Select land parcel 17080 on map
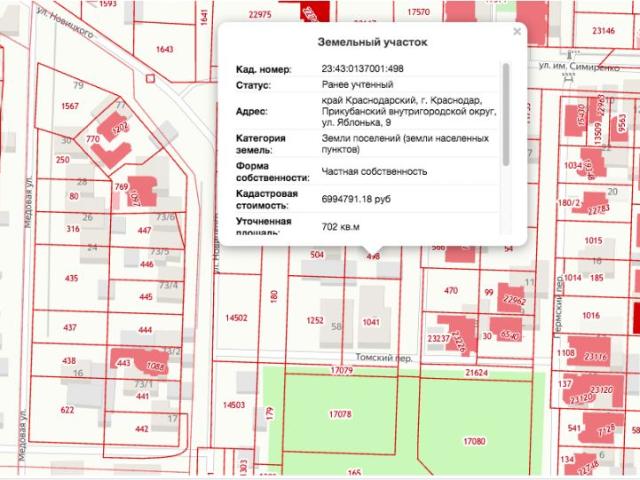The width and height of the screenshot is (640, 480). click(474, 441)
